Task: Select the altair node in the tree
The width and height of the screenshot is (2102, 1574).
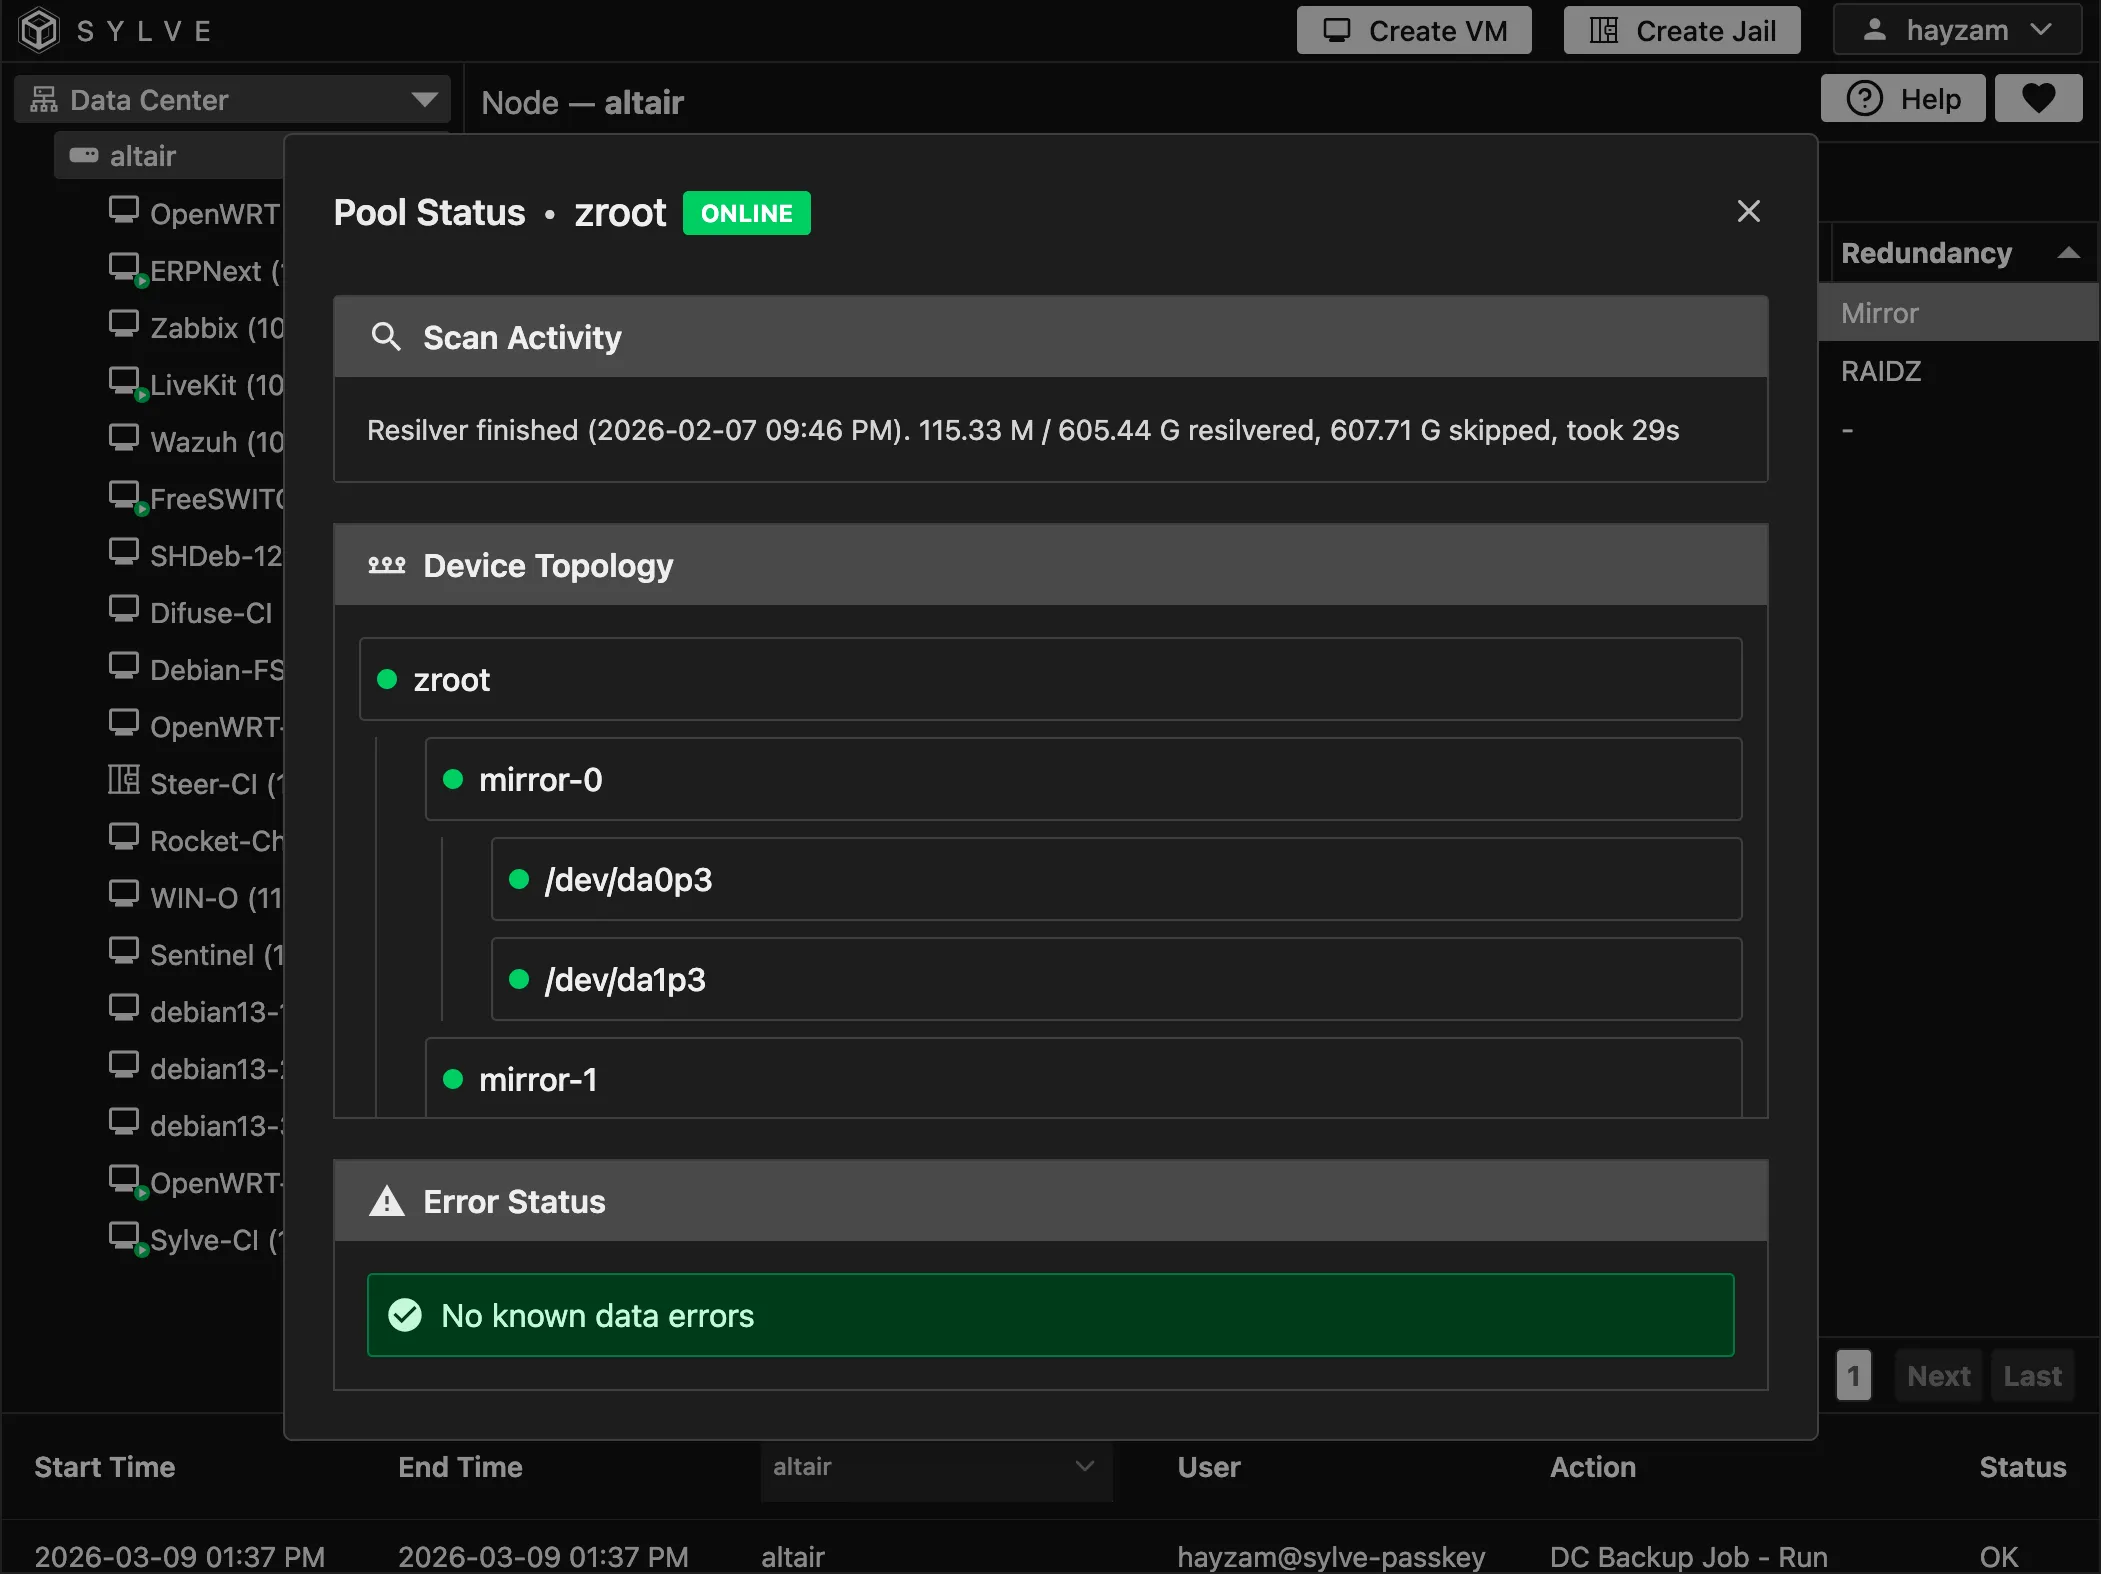Action: point(142,156)
